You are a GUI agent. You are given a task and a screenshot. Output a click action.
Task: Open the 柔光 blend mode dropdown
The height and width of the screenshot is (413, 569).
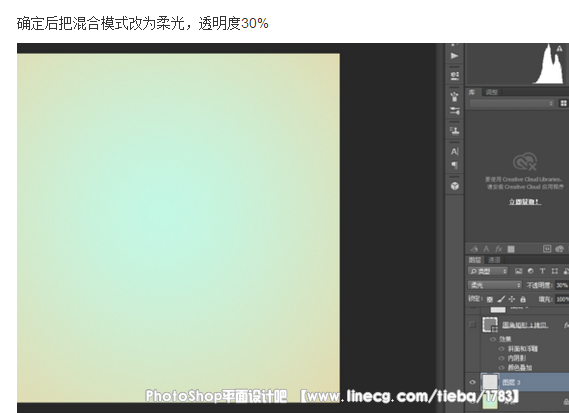pyautogui.click(x=495, y=285)
